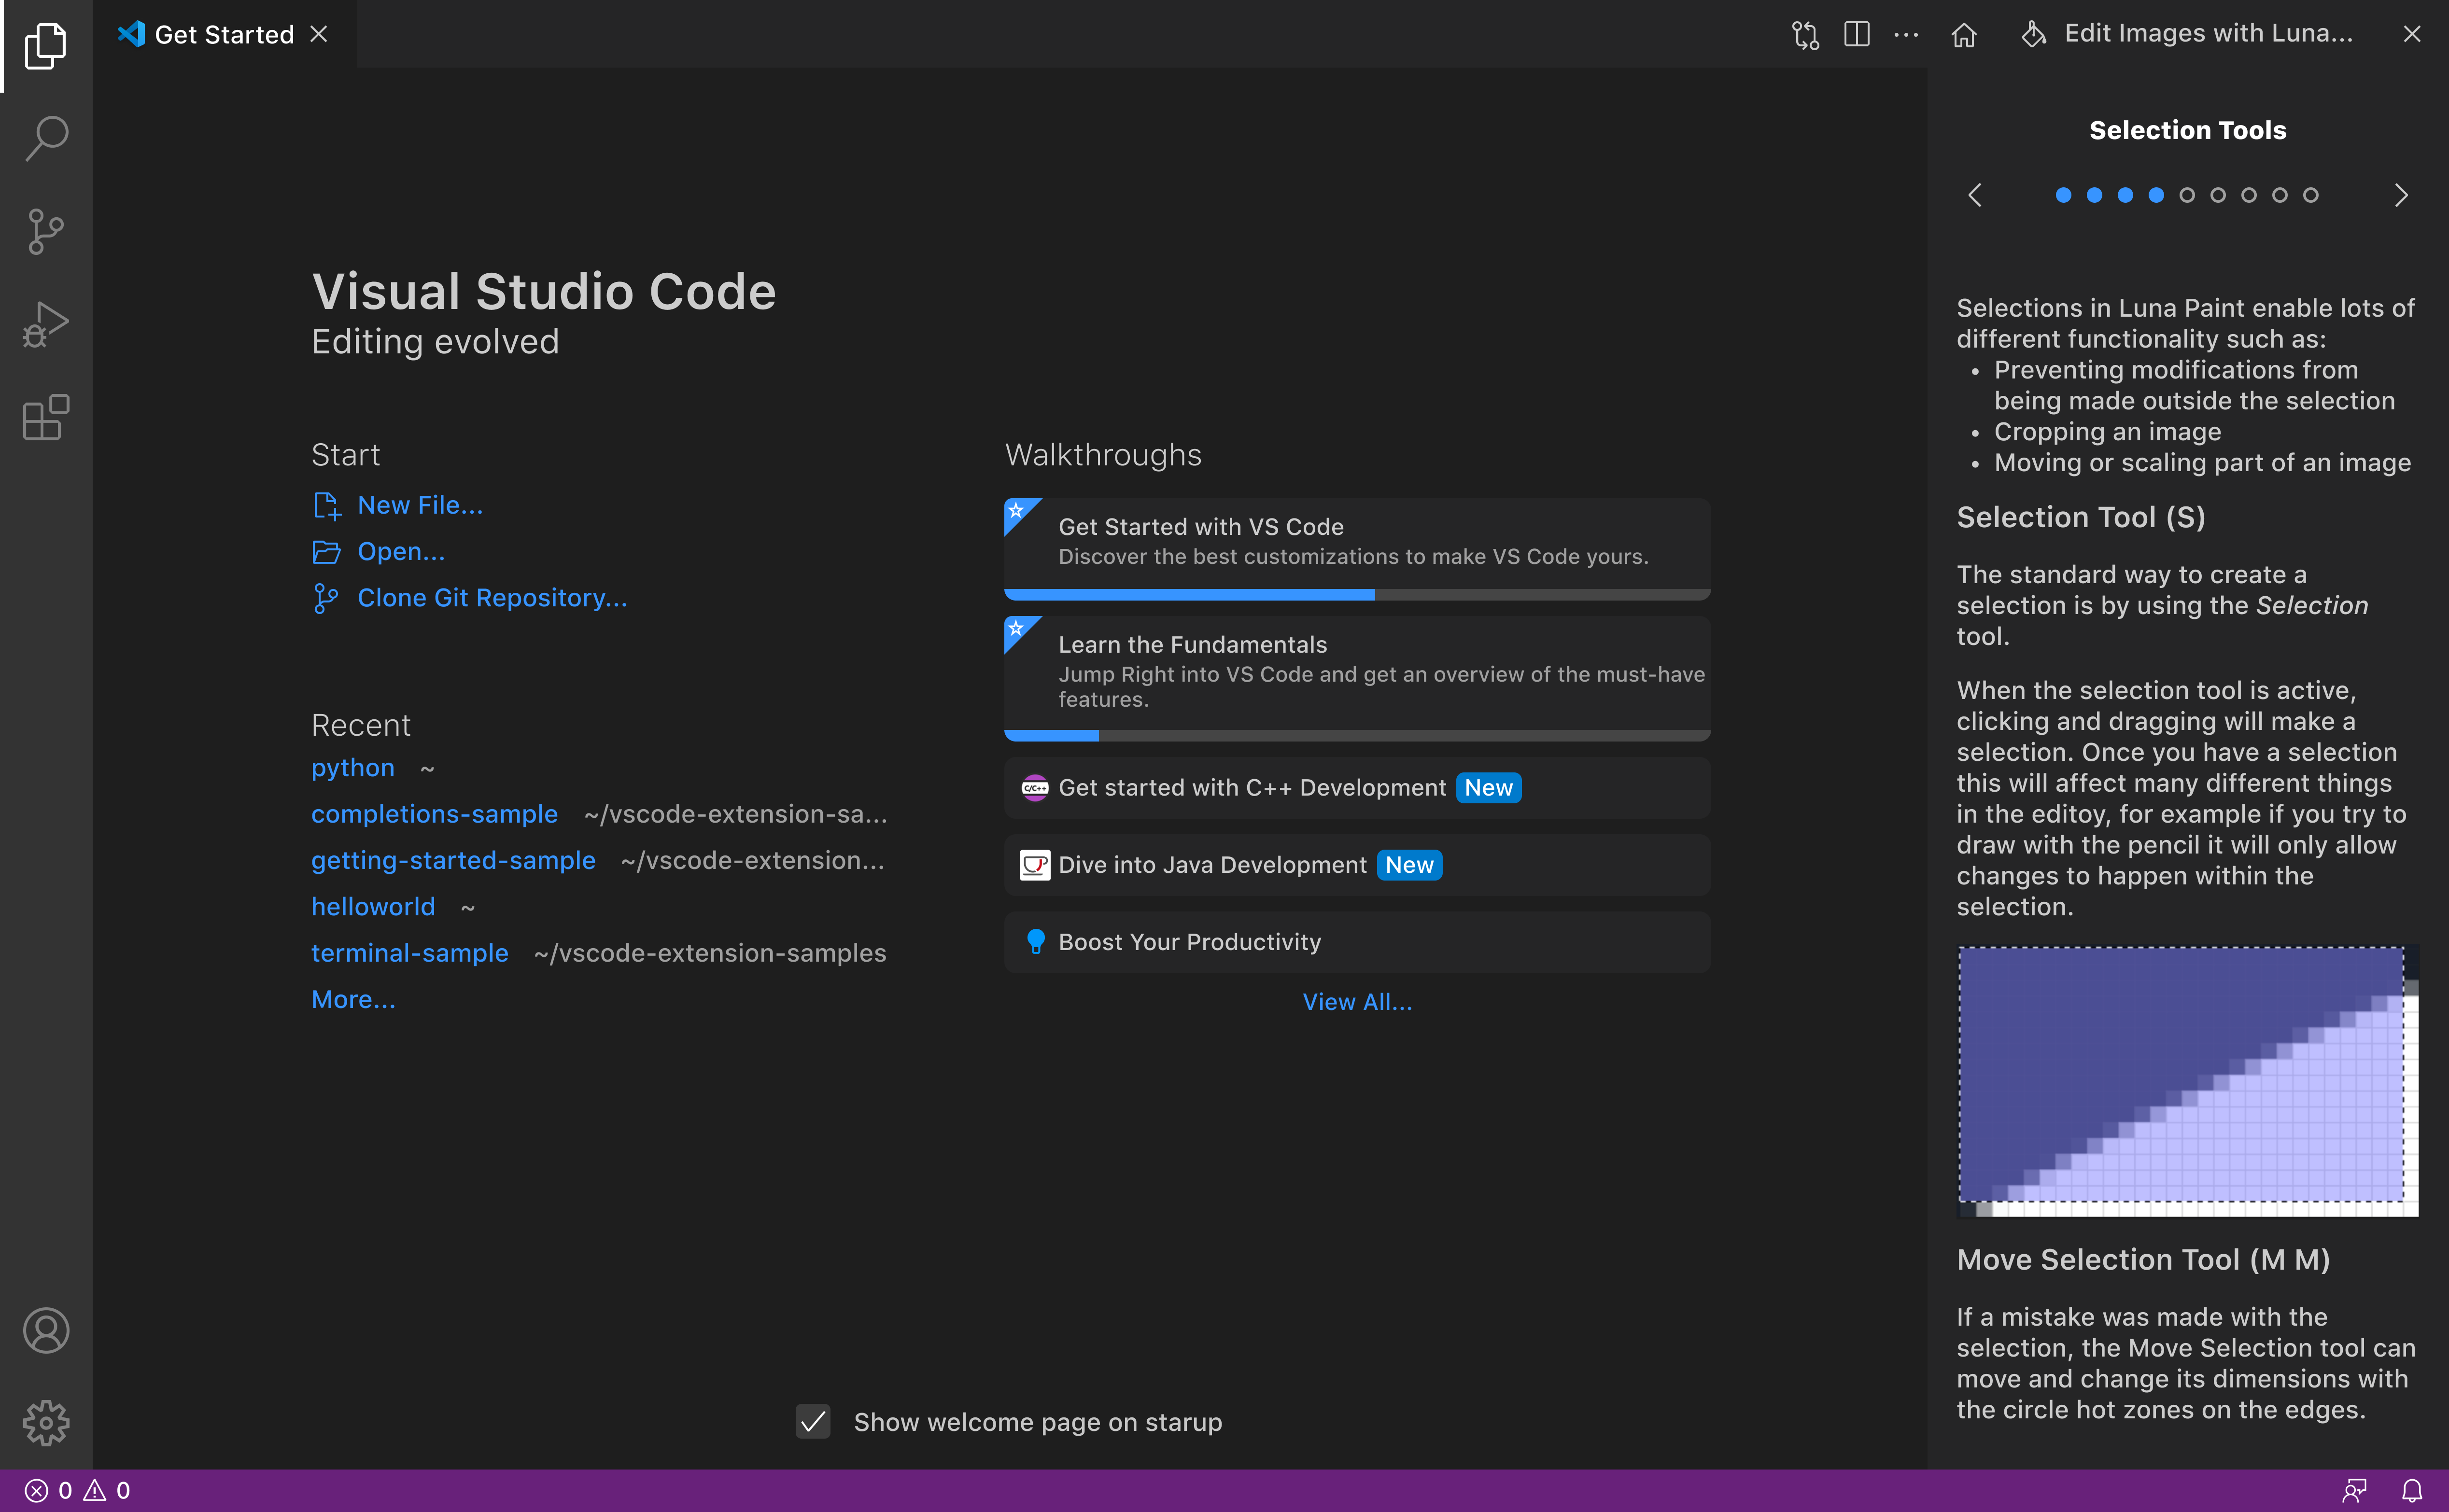This screenshot has width=2449, height=1512.
Task: Uncheck Show welcome page on starup
Action: pos(812,1422)
